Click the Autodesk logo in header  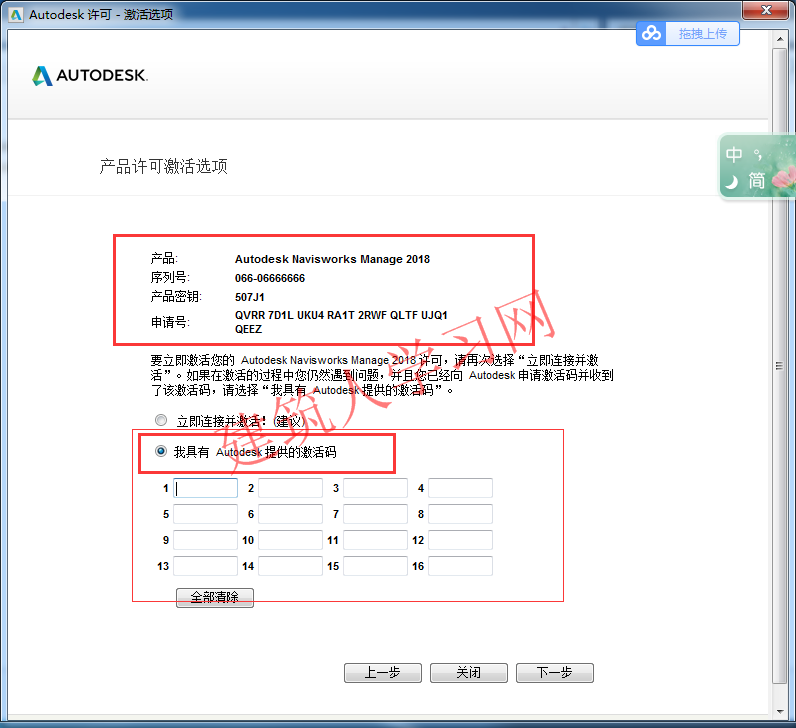click(x=90, y=76)
